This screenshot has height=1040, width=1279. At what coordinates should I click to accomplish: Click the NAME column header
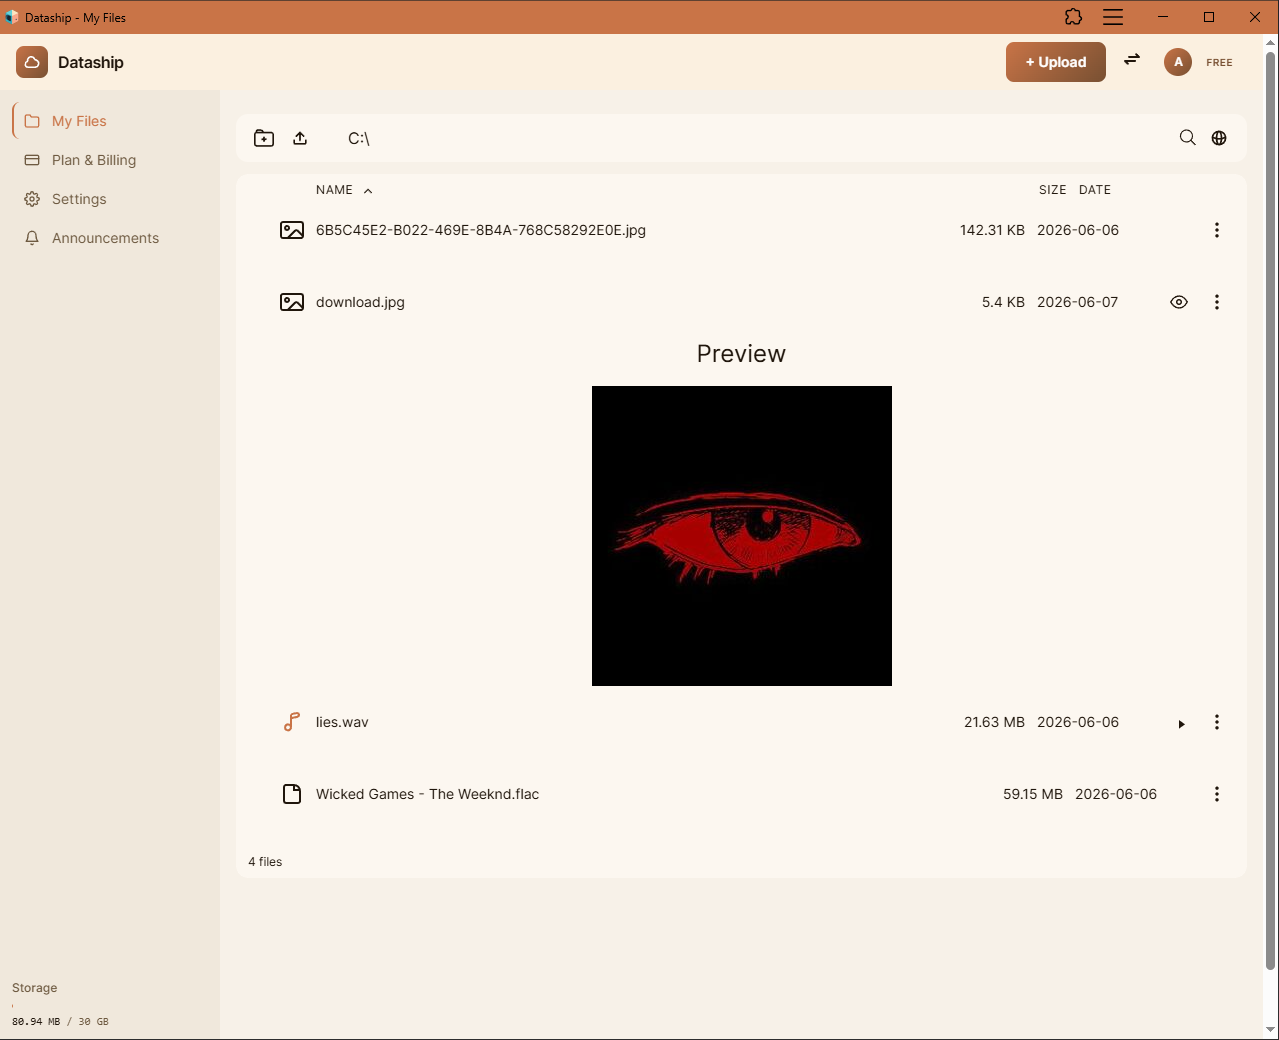coord(334,190)
